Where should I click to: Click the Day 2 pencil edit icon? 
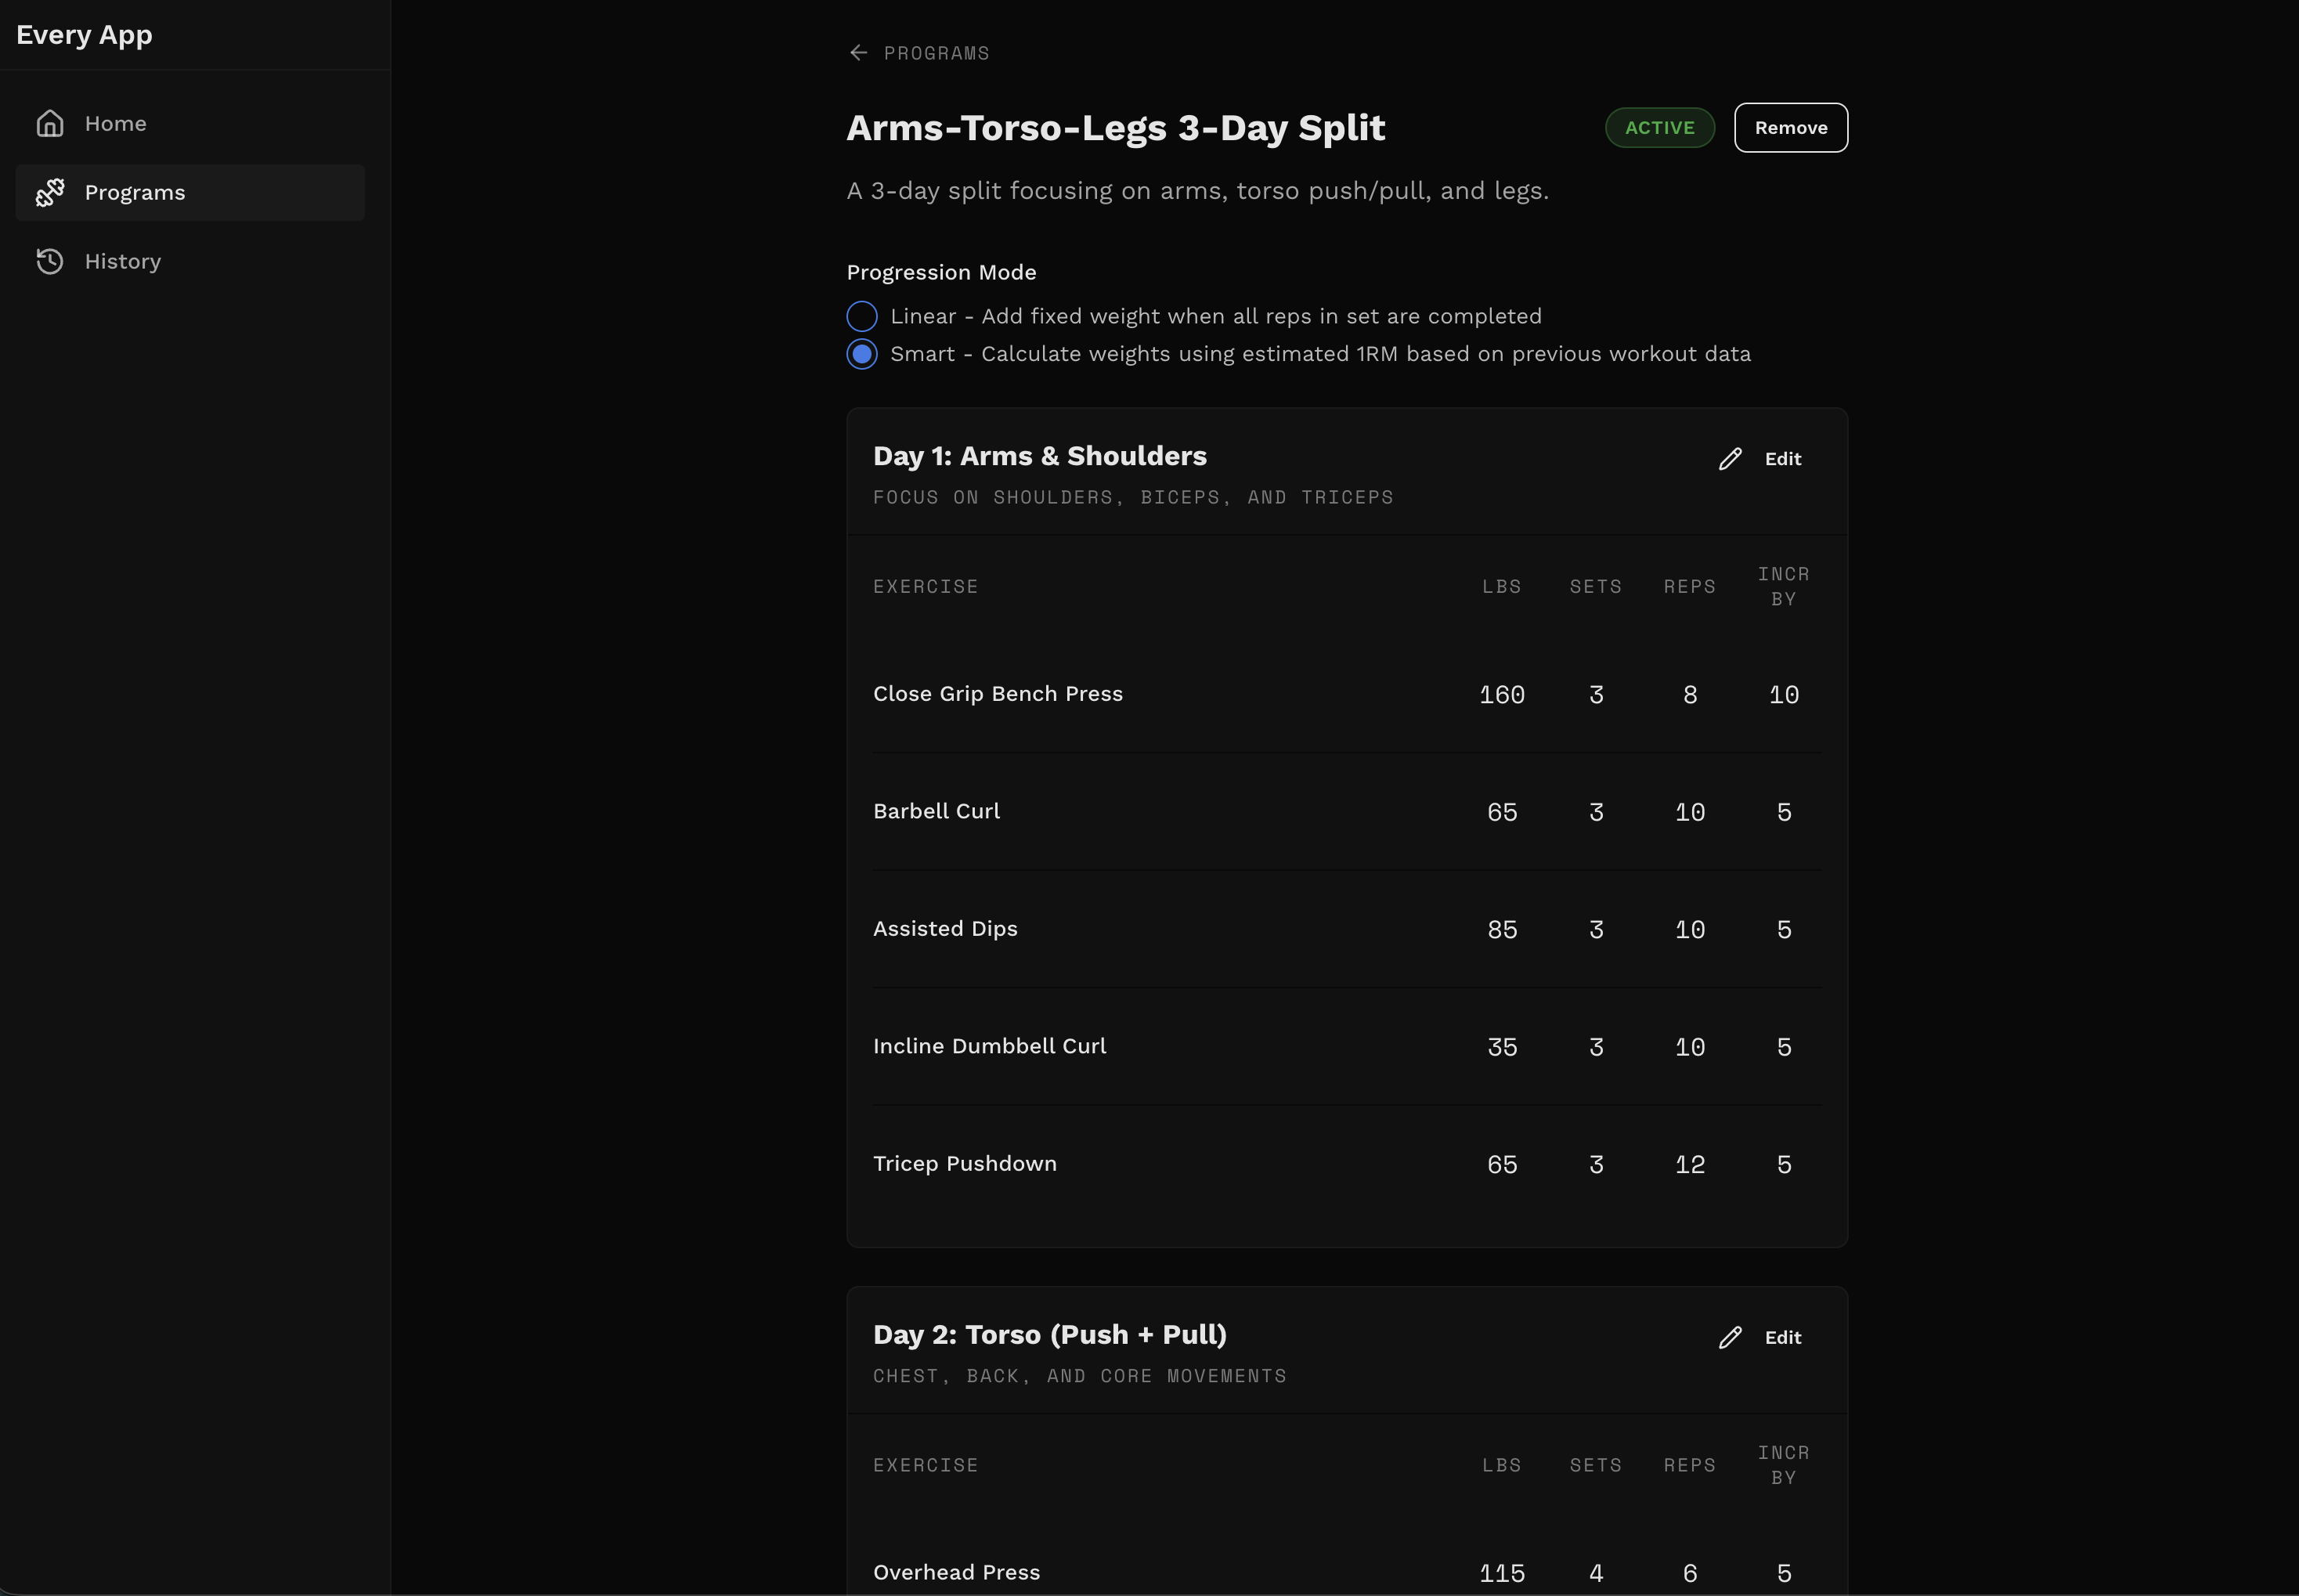(1730, 1337)
